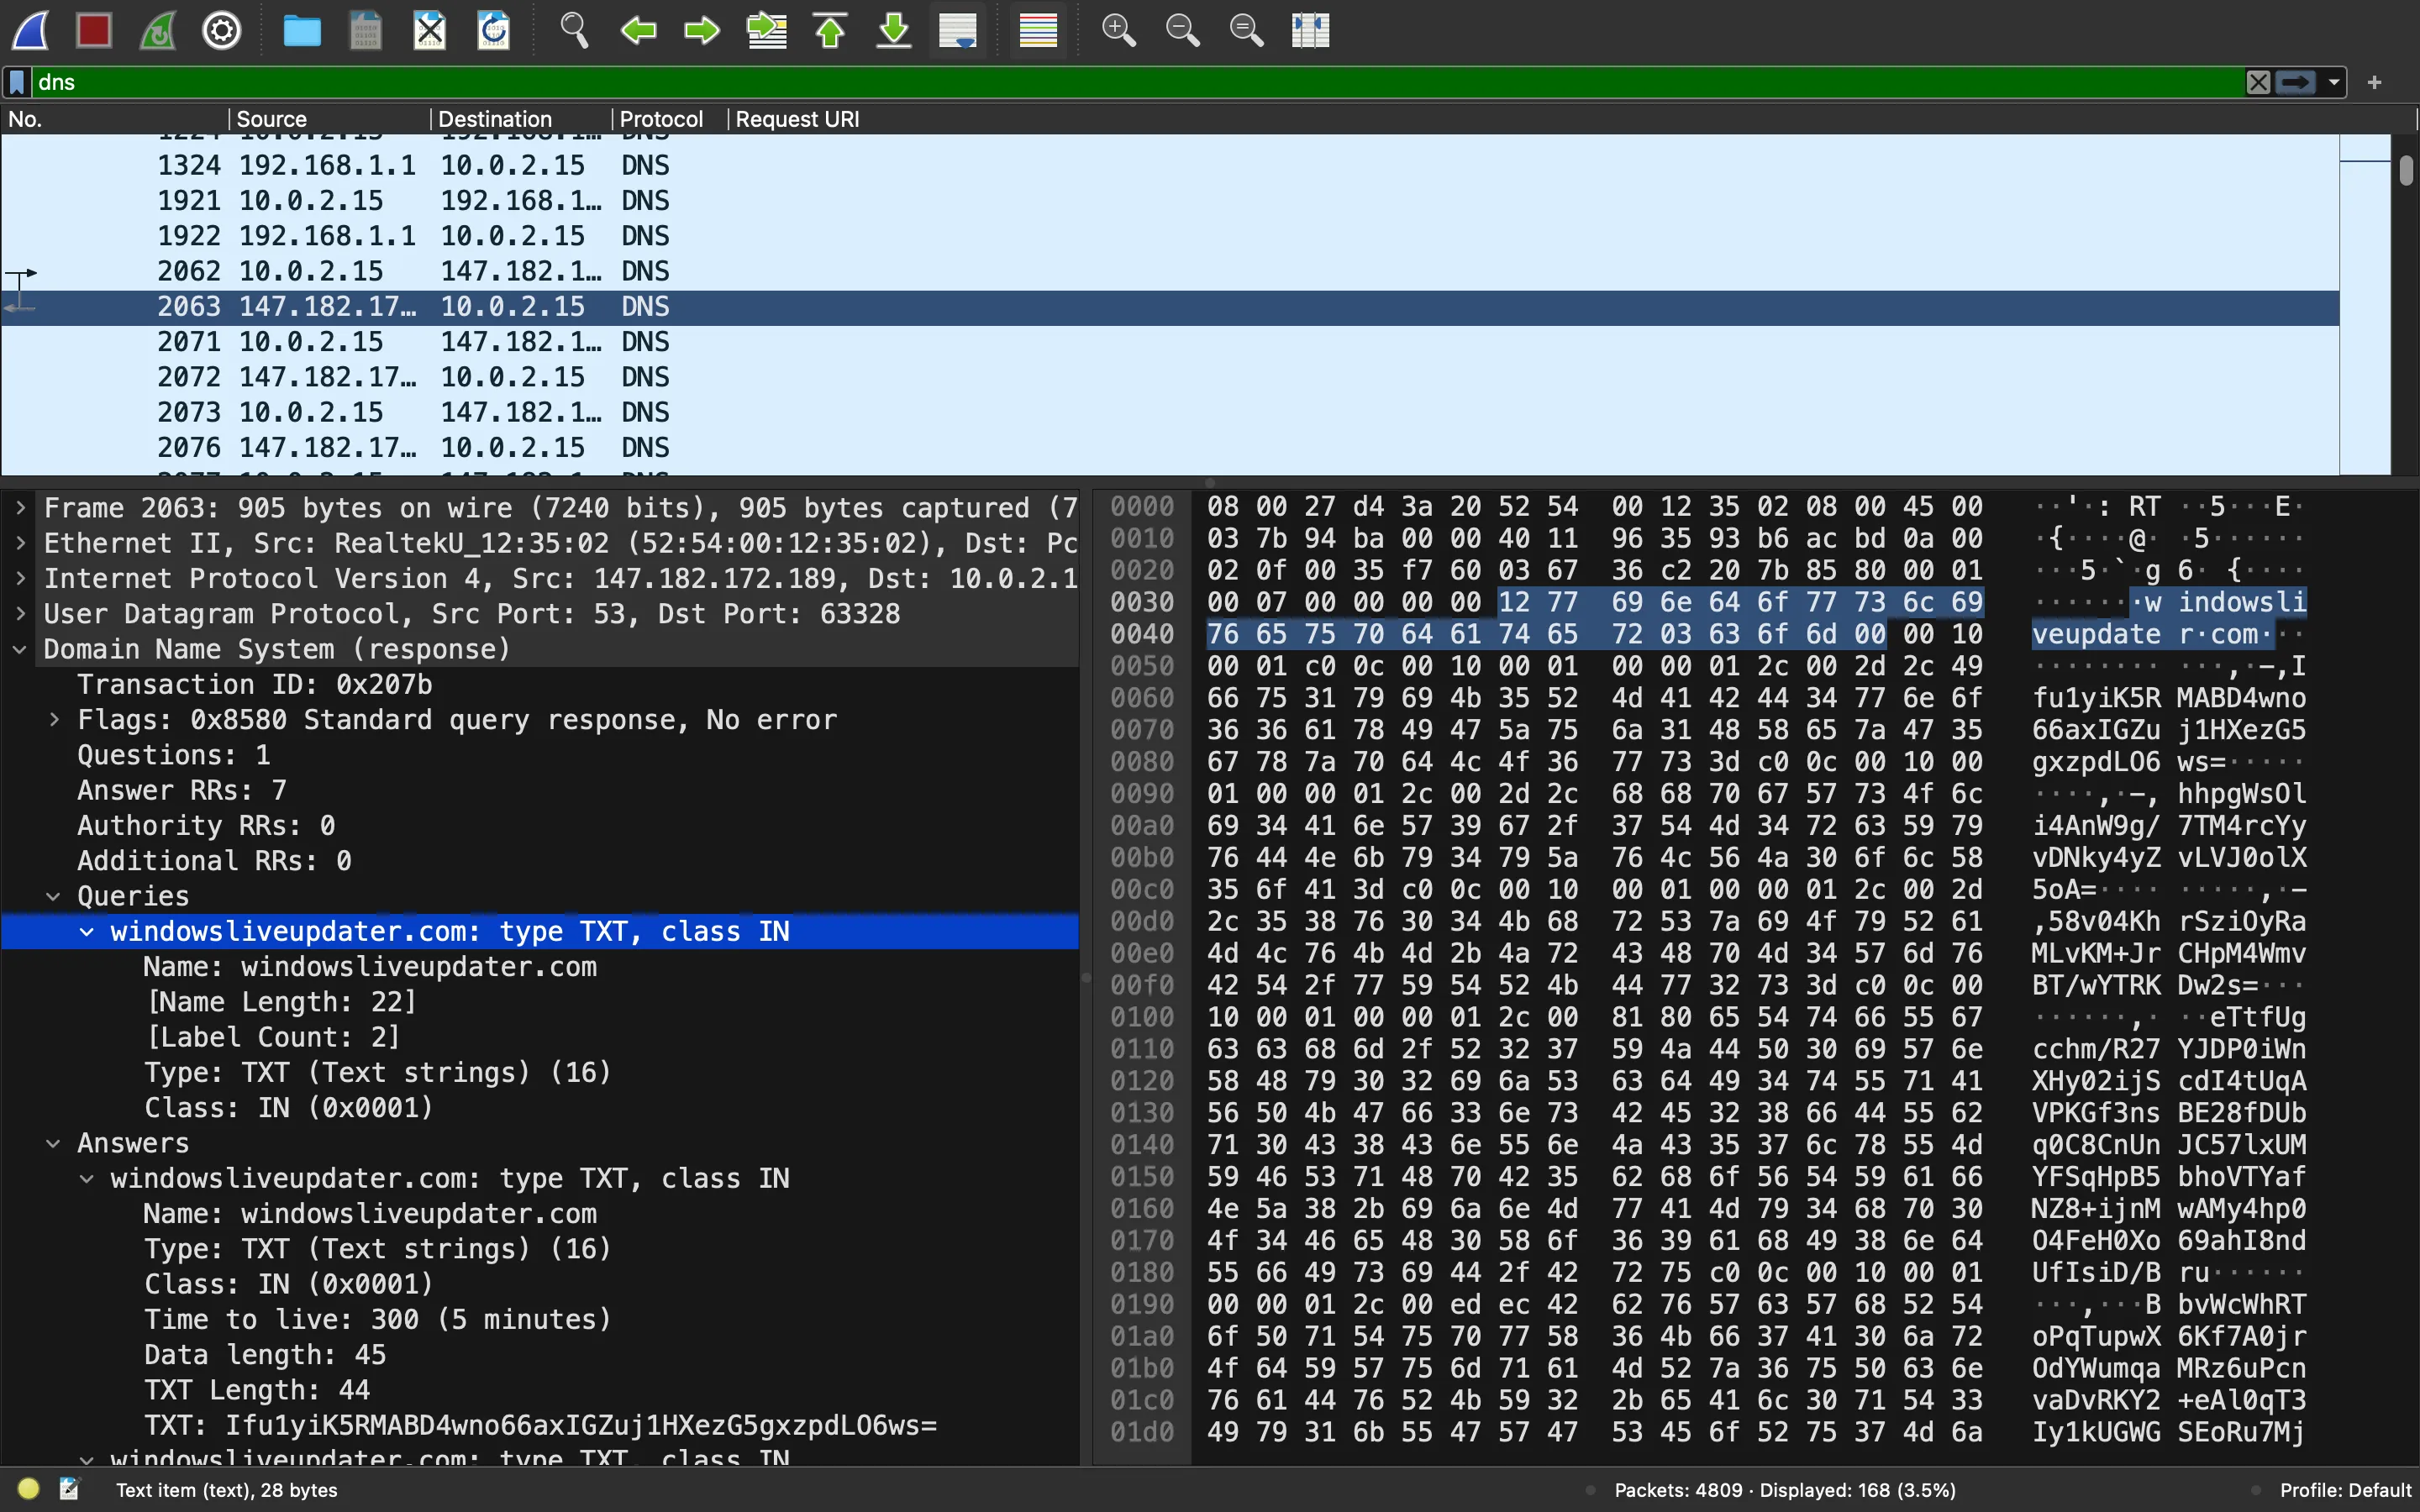Go back in packet history
The width and height of the screenshot is (2420, 1512).
[x=638, y=30]
